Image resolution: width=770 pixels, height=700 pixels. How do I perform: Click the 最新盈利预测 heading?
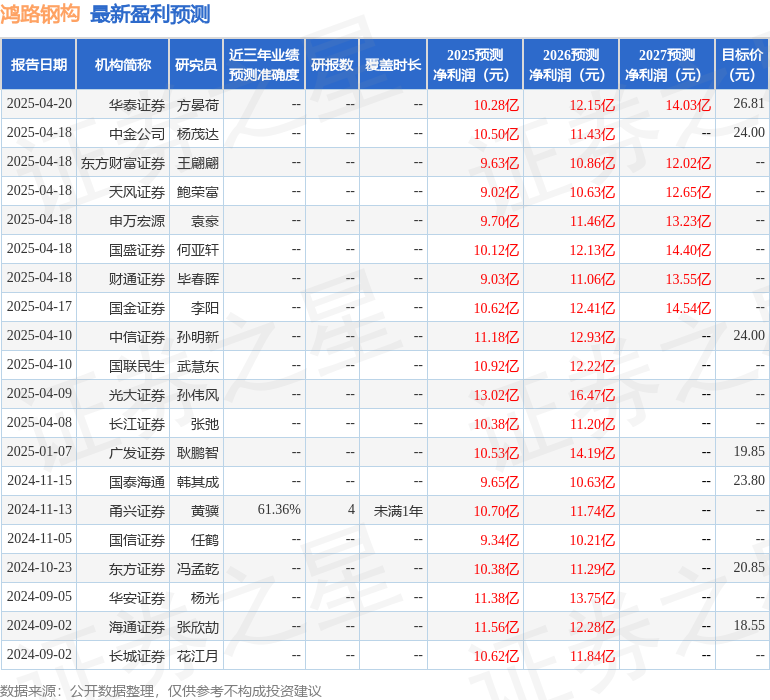click(150, 14)
